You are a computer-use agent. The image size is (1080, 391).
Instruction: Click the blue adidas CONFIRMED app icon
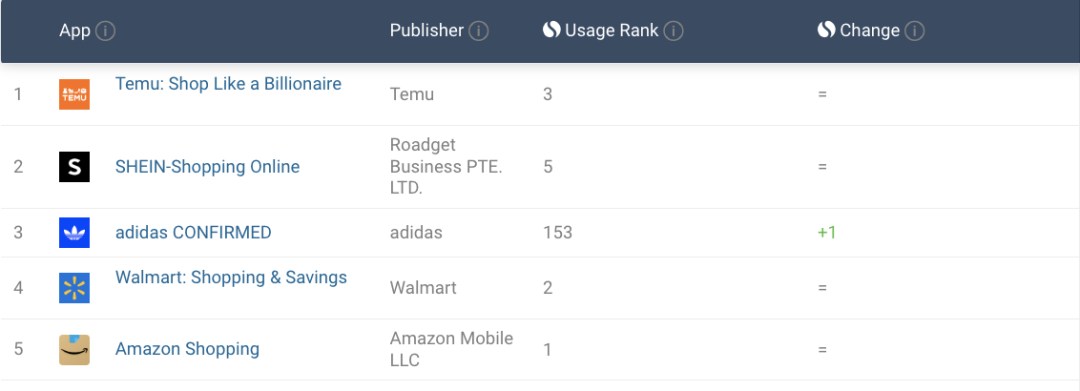point(74,233)
